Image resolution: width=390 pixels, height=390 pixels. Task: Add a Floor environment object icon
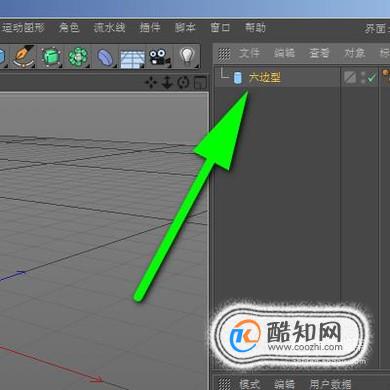point(132,59)
